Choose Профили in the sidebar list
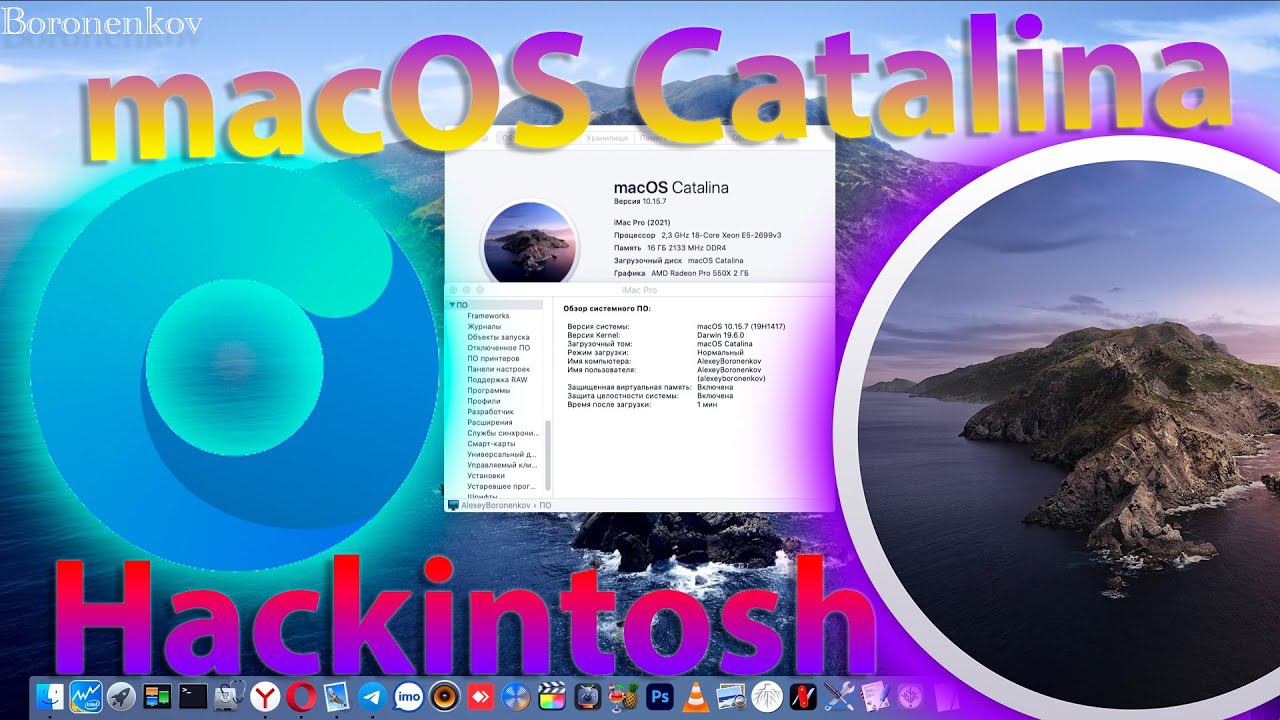Viewport: 1280px width, 720px height. click(x=484, y=401)
